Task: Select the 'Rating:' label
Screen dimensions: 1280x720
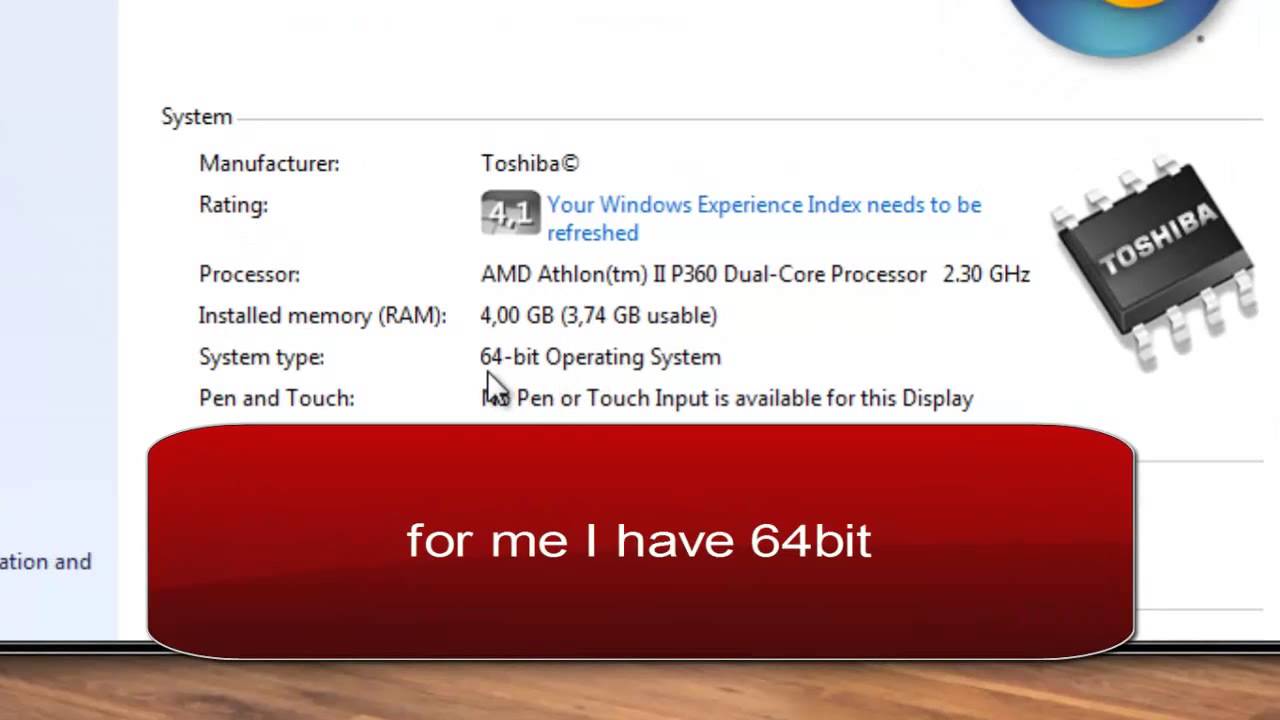Action: (x=233, y=205)
